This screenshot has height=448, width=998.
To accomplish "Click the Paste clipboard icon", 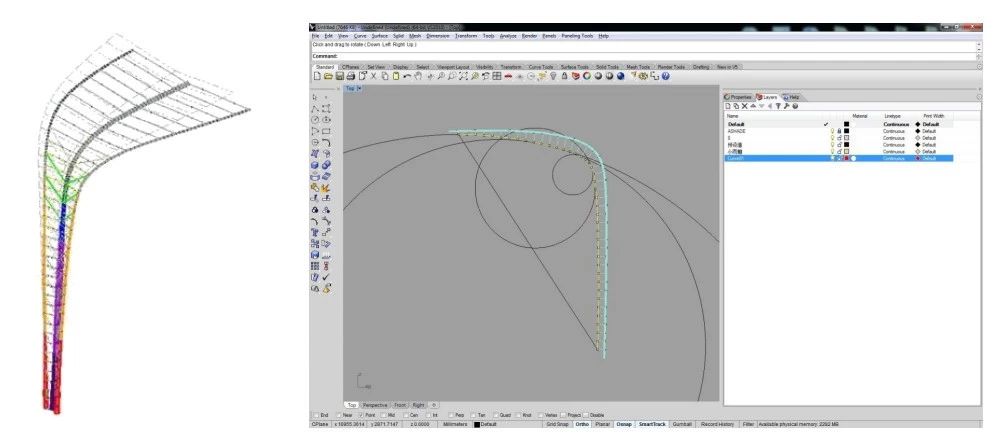I will tap(397, 76).
